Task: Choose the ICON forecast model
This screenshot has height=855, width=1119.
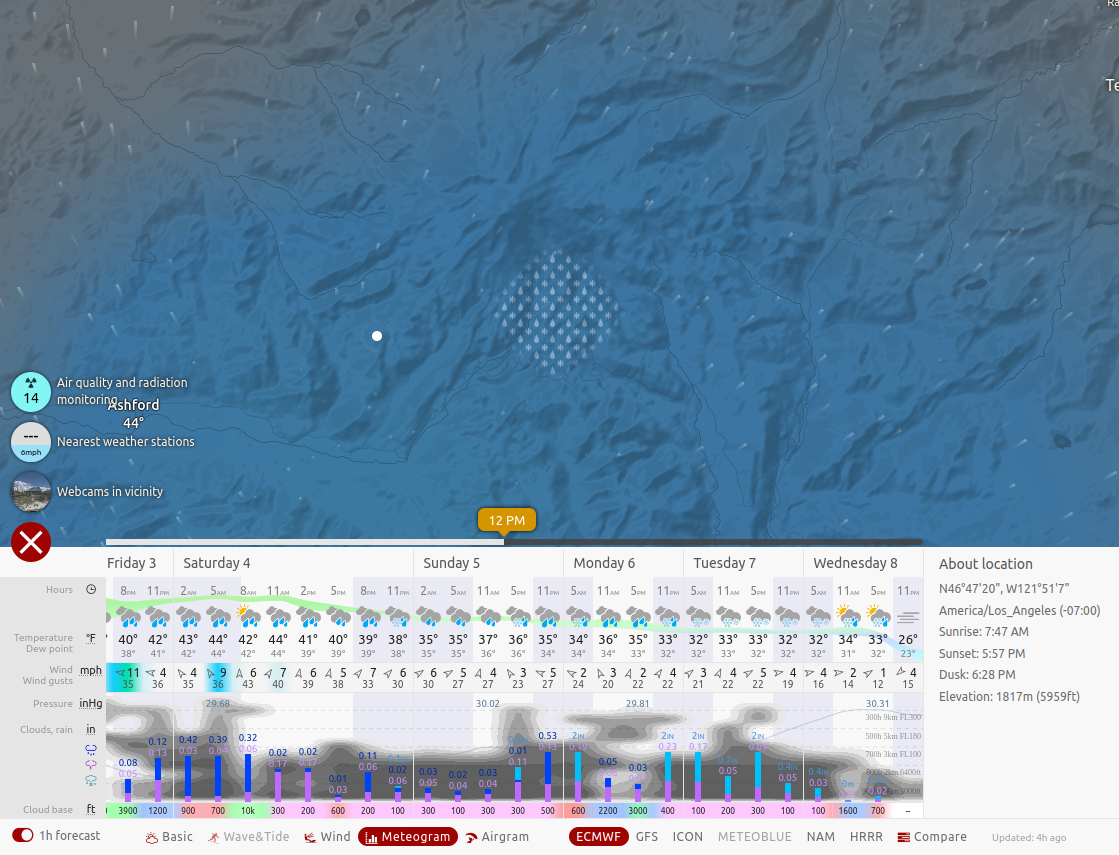Action: coord(687,837)
